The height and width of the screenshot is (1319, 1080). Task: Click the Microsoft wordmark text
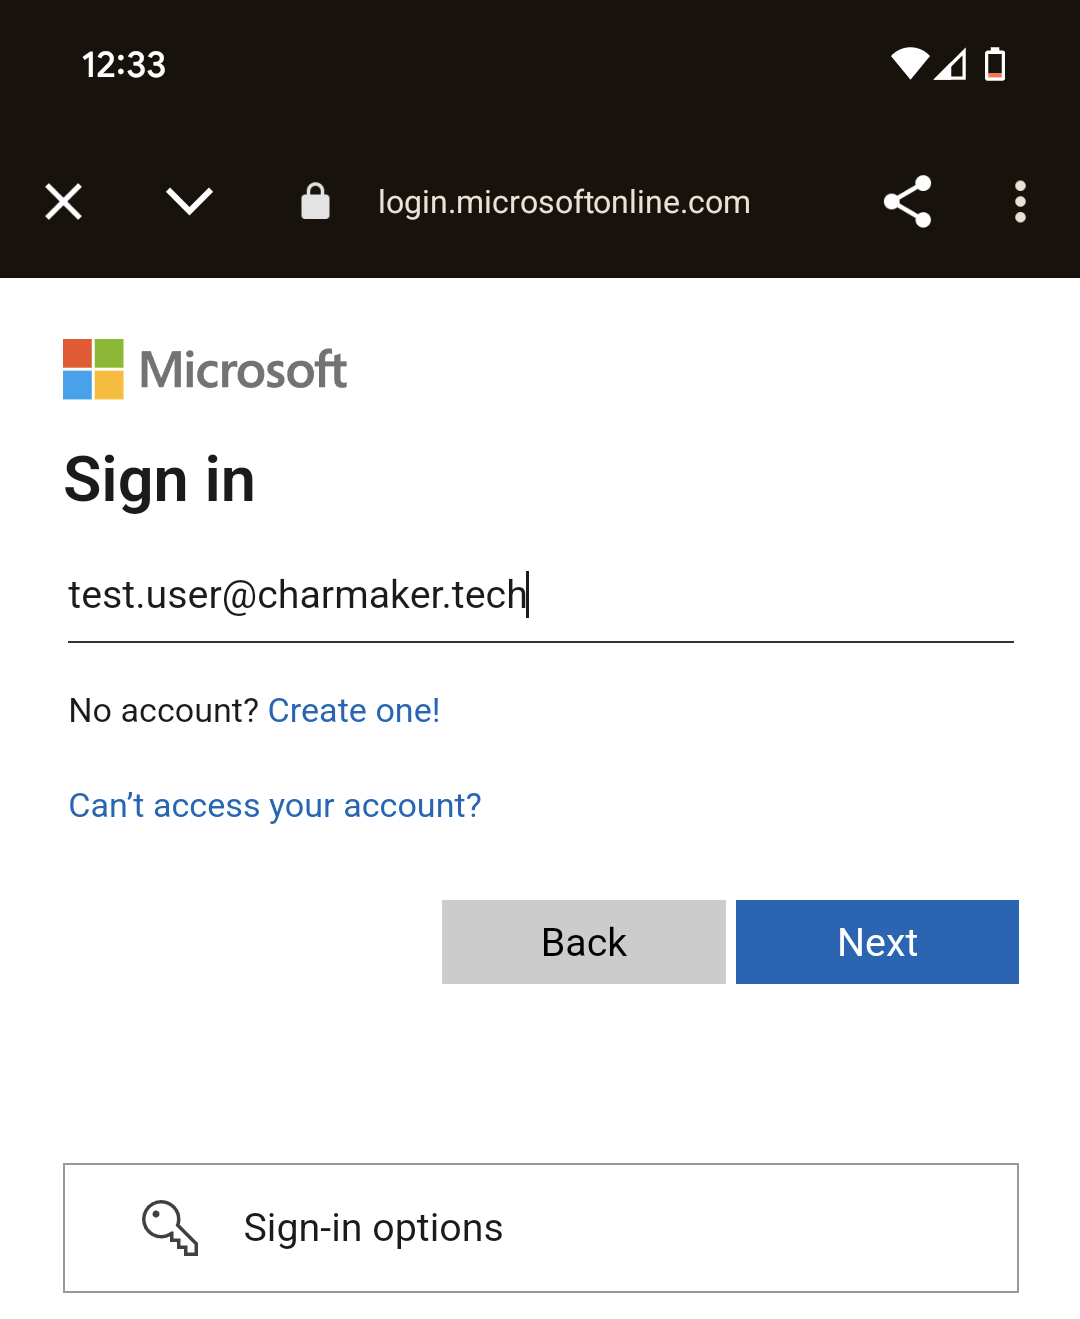[x=243, y=370]
